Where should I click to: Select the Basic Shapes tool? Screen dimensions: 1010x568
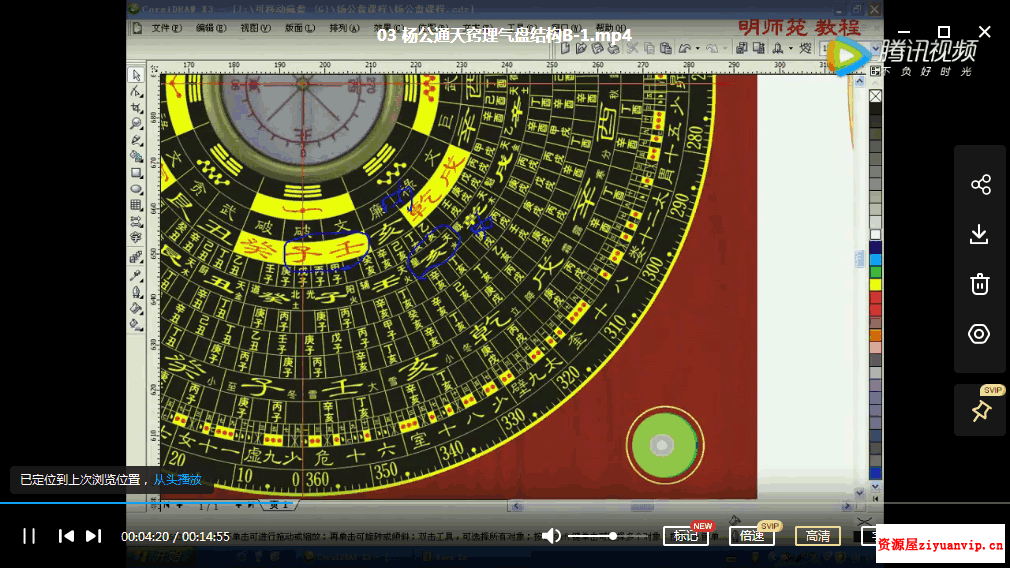136,222
